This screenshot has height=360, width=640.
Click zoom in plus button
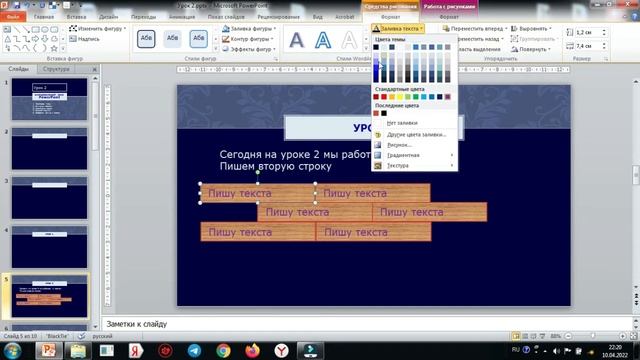(x=622, y=336)
